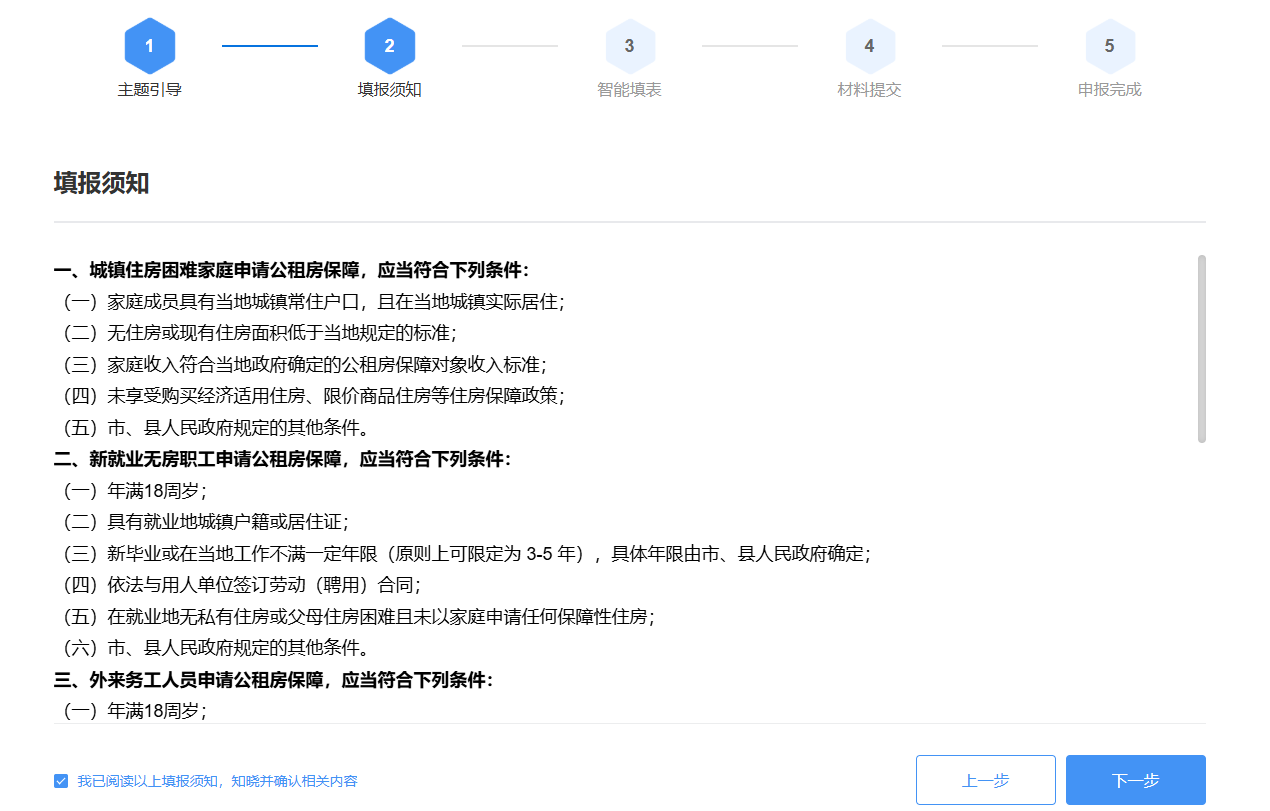Viewport: 1270px width, 811px height.
Task: Click the 我已阅读以上填报须知 confirmation text
Action: coord(217,781)
